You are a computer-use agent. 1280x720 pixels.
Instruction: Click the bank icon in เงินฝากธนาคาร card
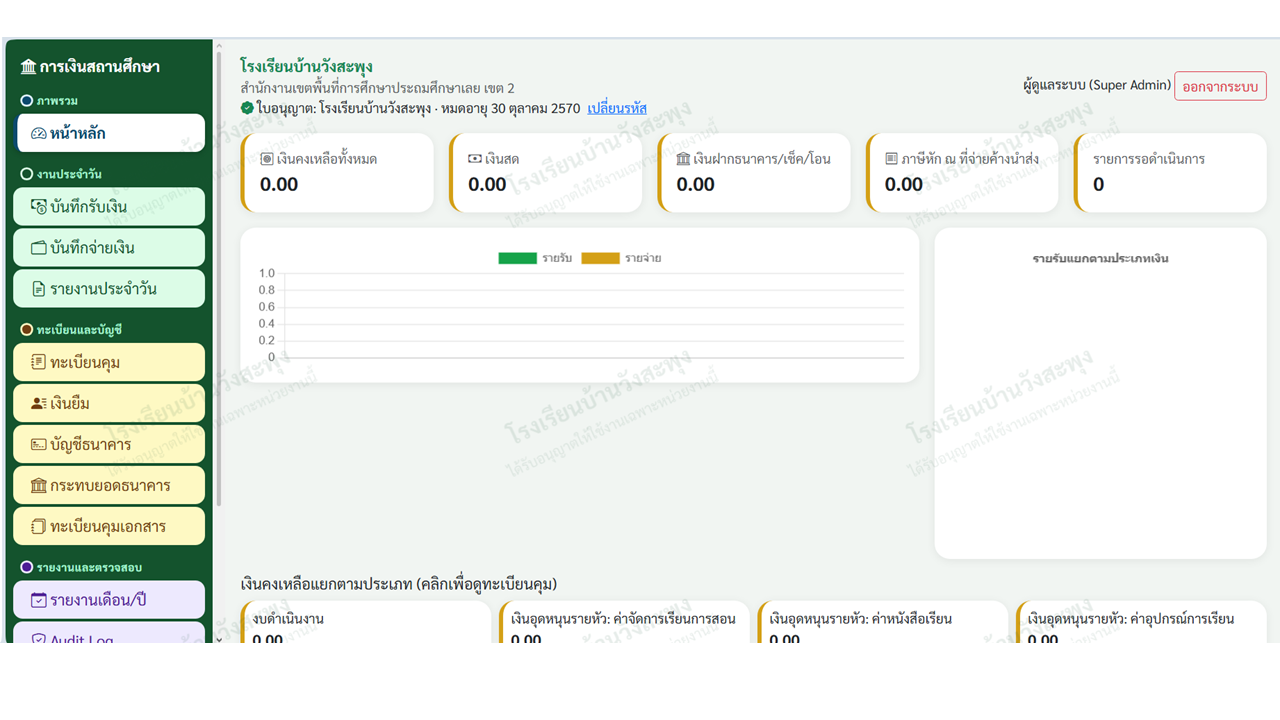pos(683,159)
